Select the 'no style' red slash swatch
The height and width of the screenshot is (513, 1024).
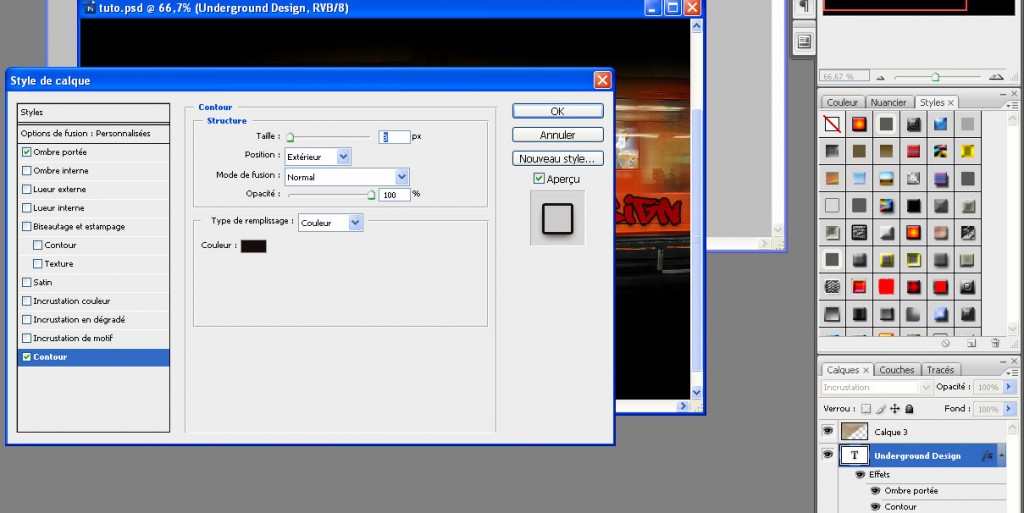tap(831, 125)
